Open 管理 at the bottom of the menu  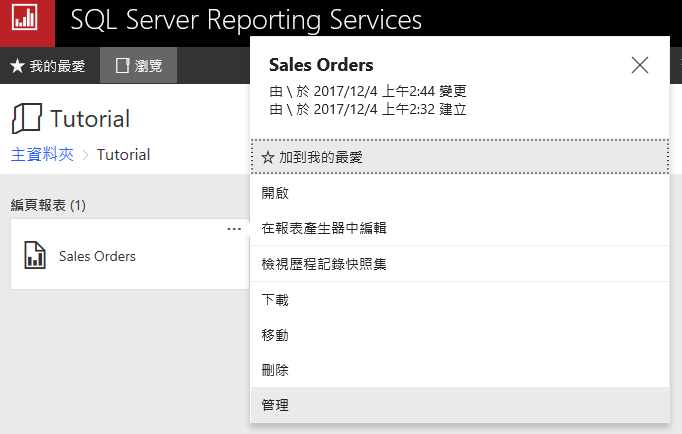[x=275, y=405]
